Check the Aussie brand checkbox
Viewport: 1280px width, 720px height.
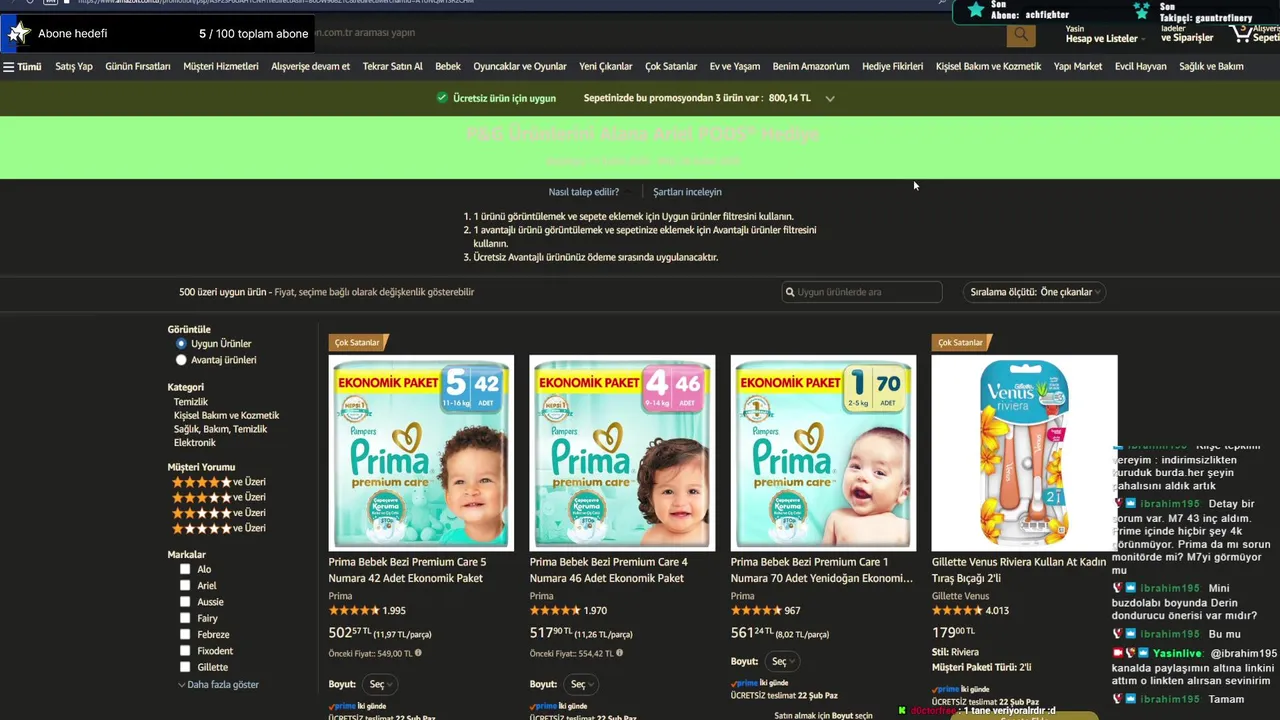(x=185, y=602)
